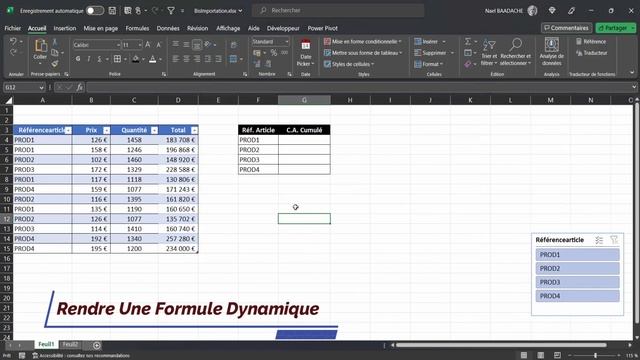Open Trier et filtrer
The image size is (640, 360).
point(489,52)
